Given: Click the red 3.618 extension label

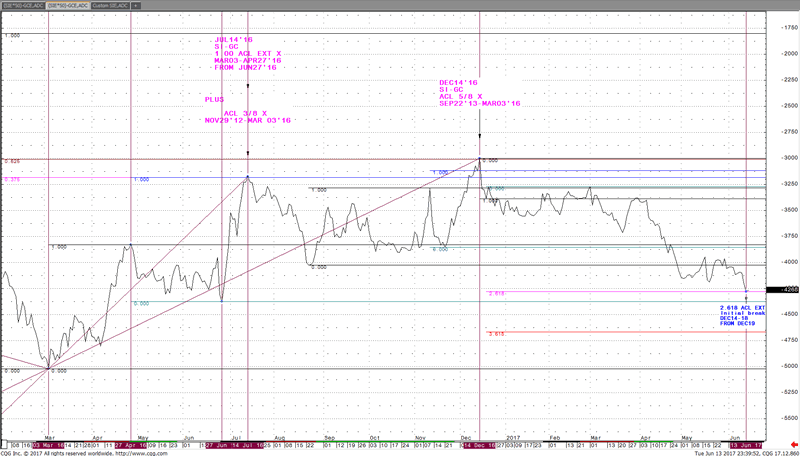Looking at the screenshot, I should pos(496,334).
